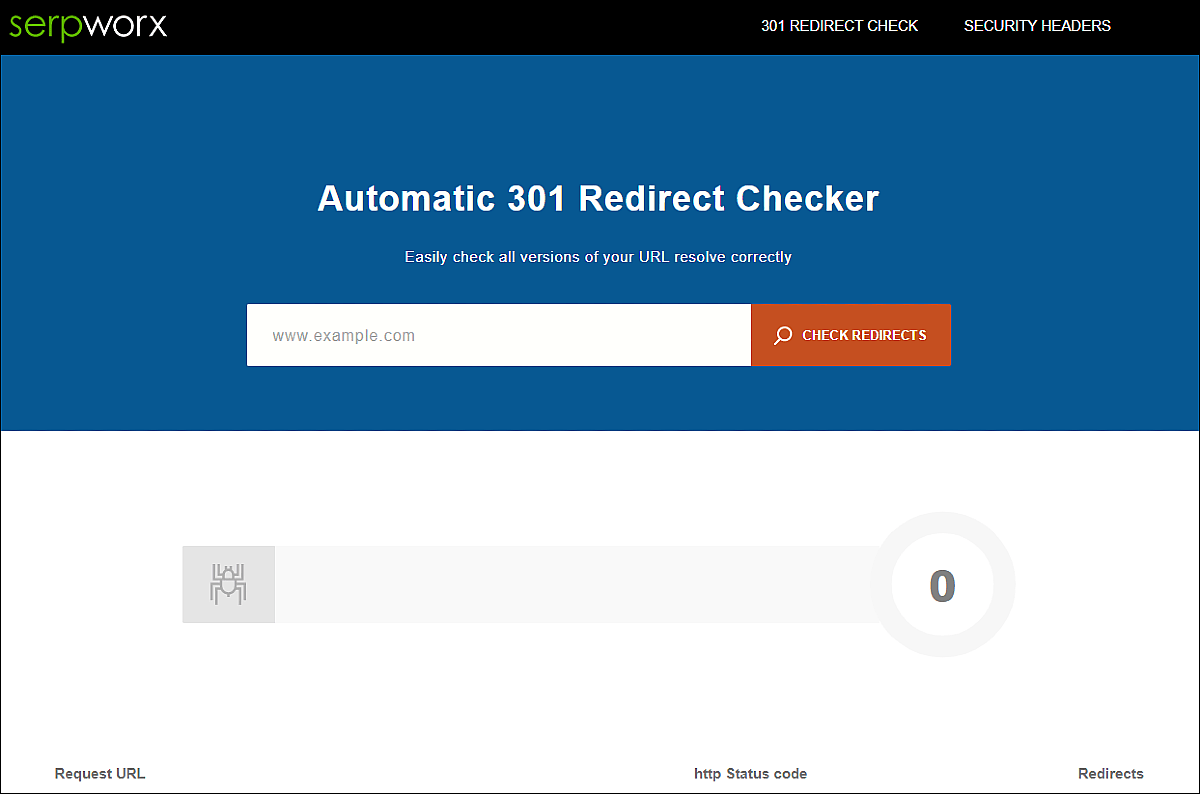Click the circular redirect counter showing 0
This screenshot has height=794, width=1200.
[942, 585]
